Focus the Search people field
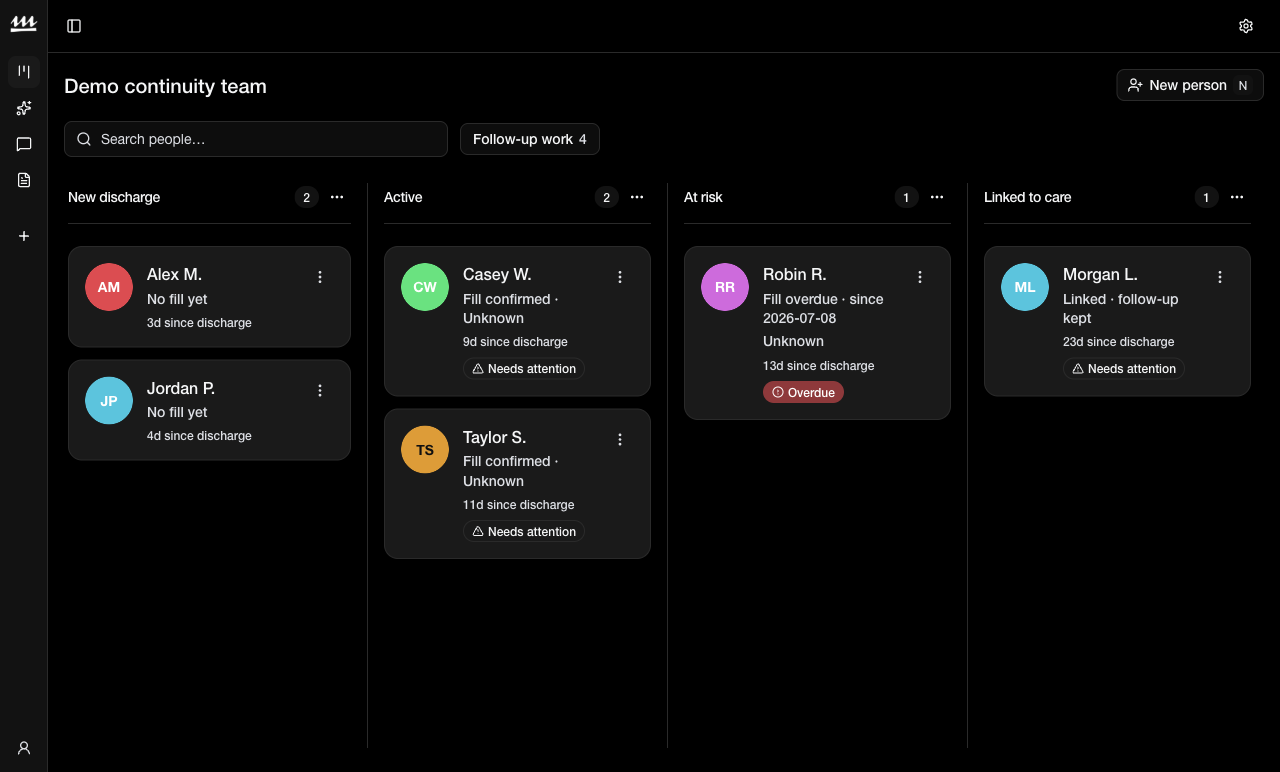This screenshot has height=772, width=1280. click(256, 139)
